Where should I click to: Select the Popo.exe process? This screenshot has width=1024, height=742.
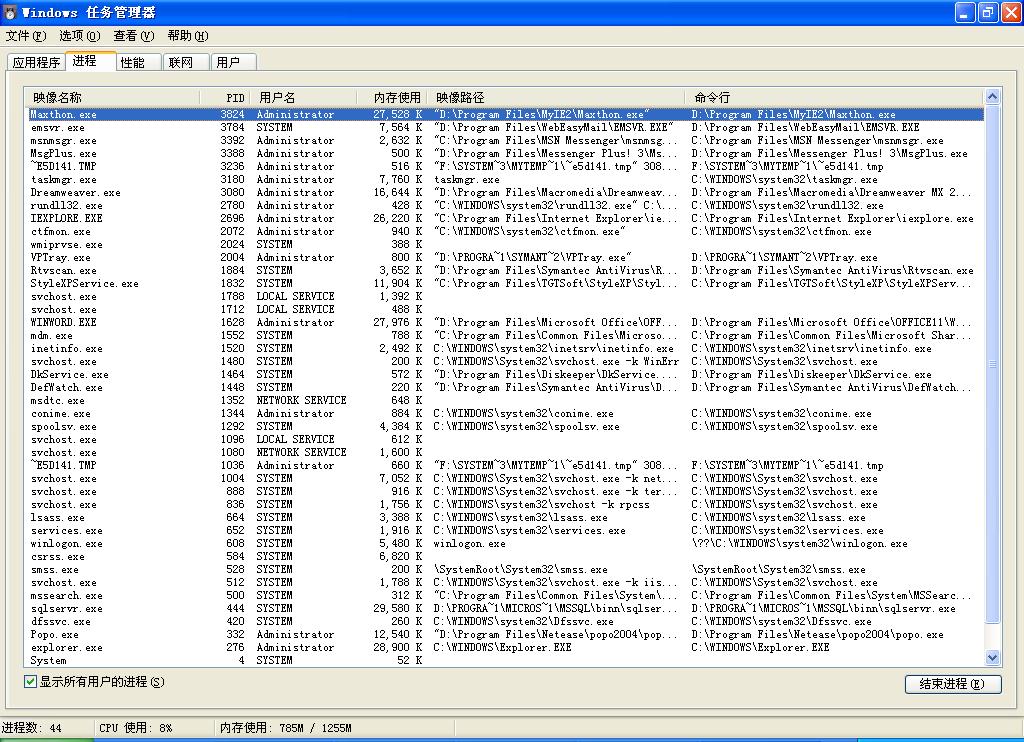click(x=506, y=635)
